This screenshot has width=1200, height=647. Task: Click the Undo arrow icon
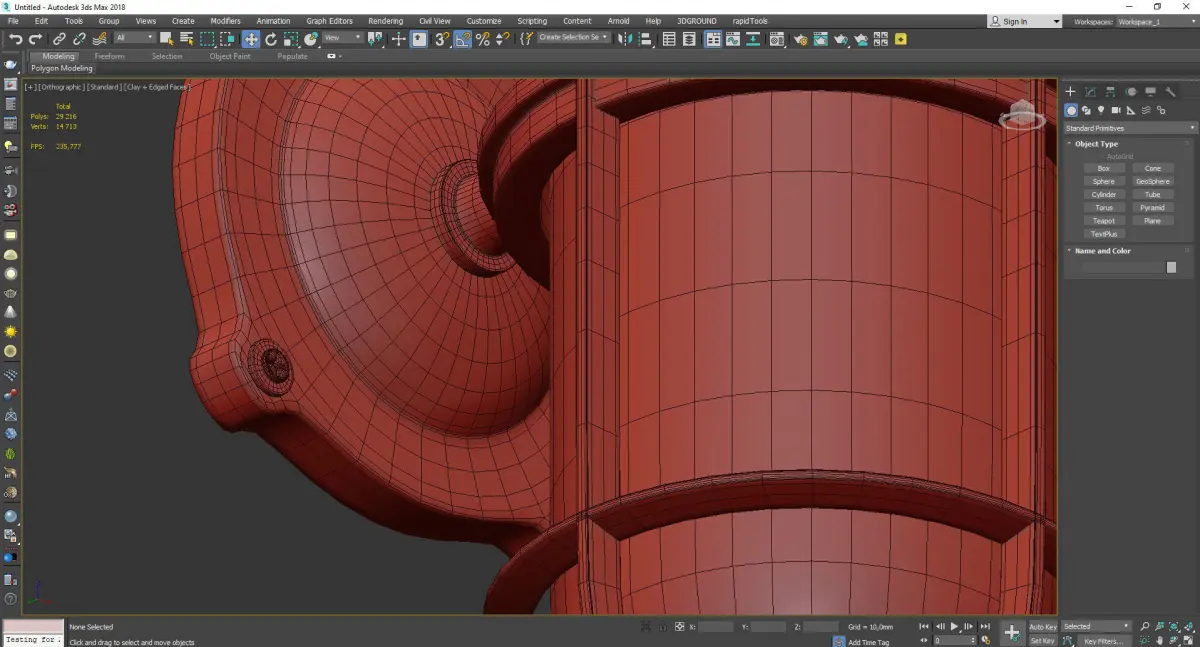coord(15,39)
